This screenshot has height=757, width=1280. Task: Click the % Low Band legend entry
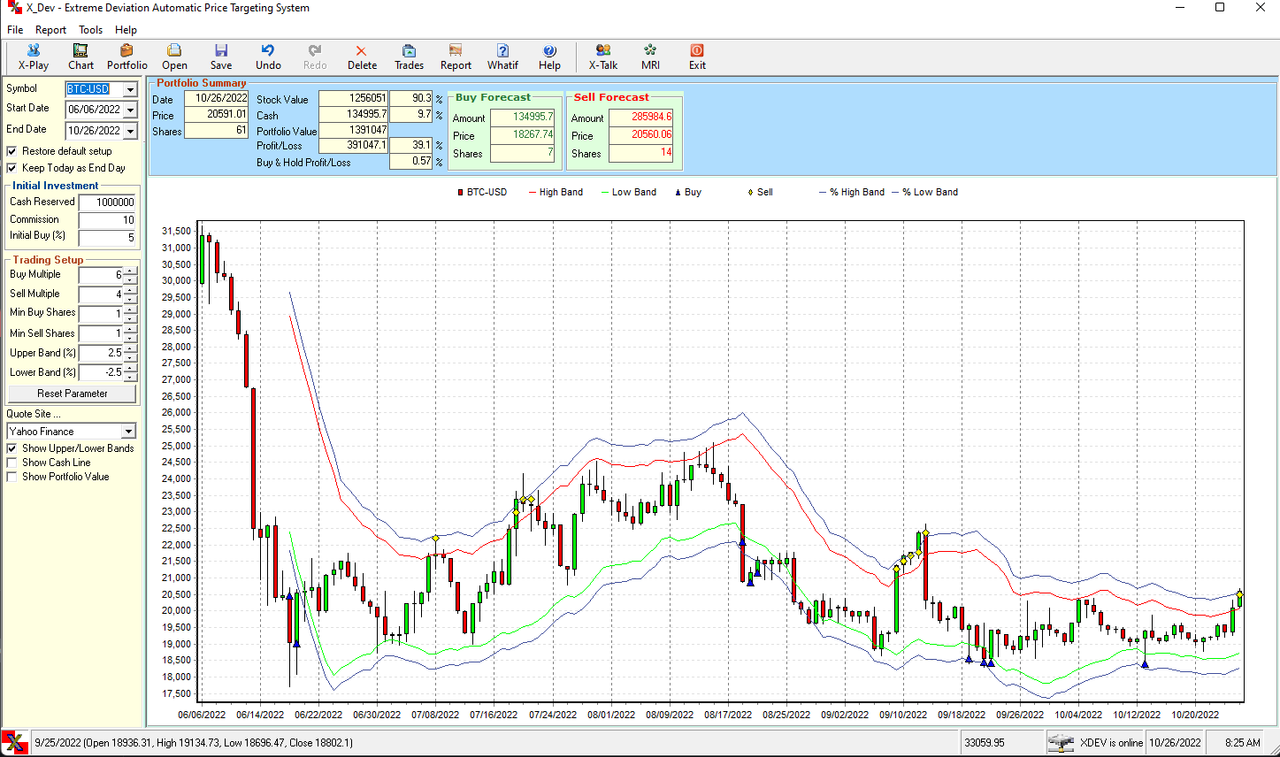(x=925, y=192)
